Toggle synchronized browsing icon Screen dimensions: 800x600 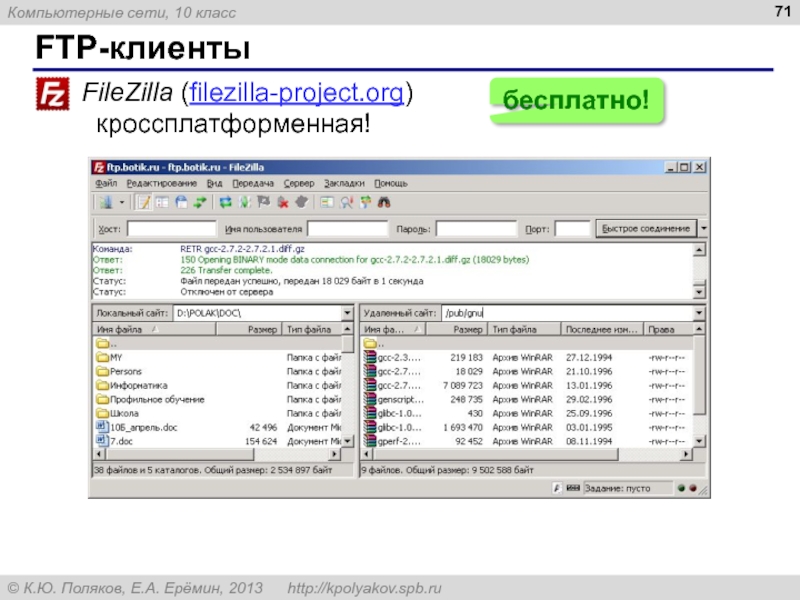(x=365, y=203)
